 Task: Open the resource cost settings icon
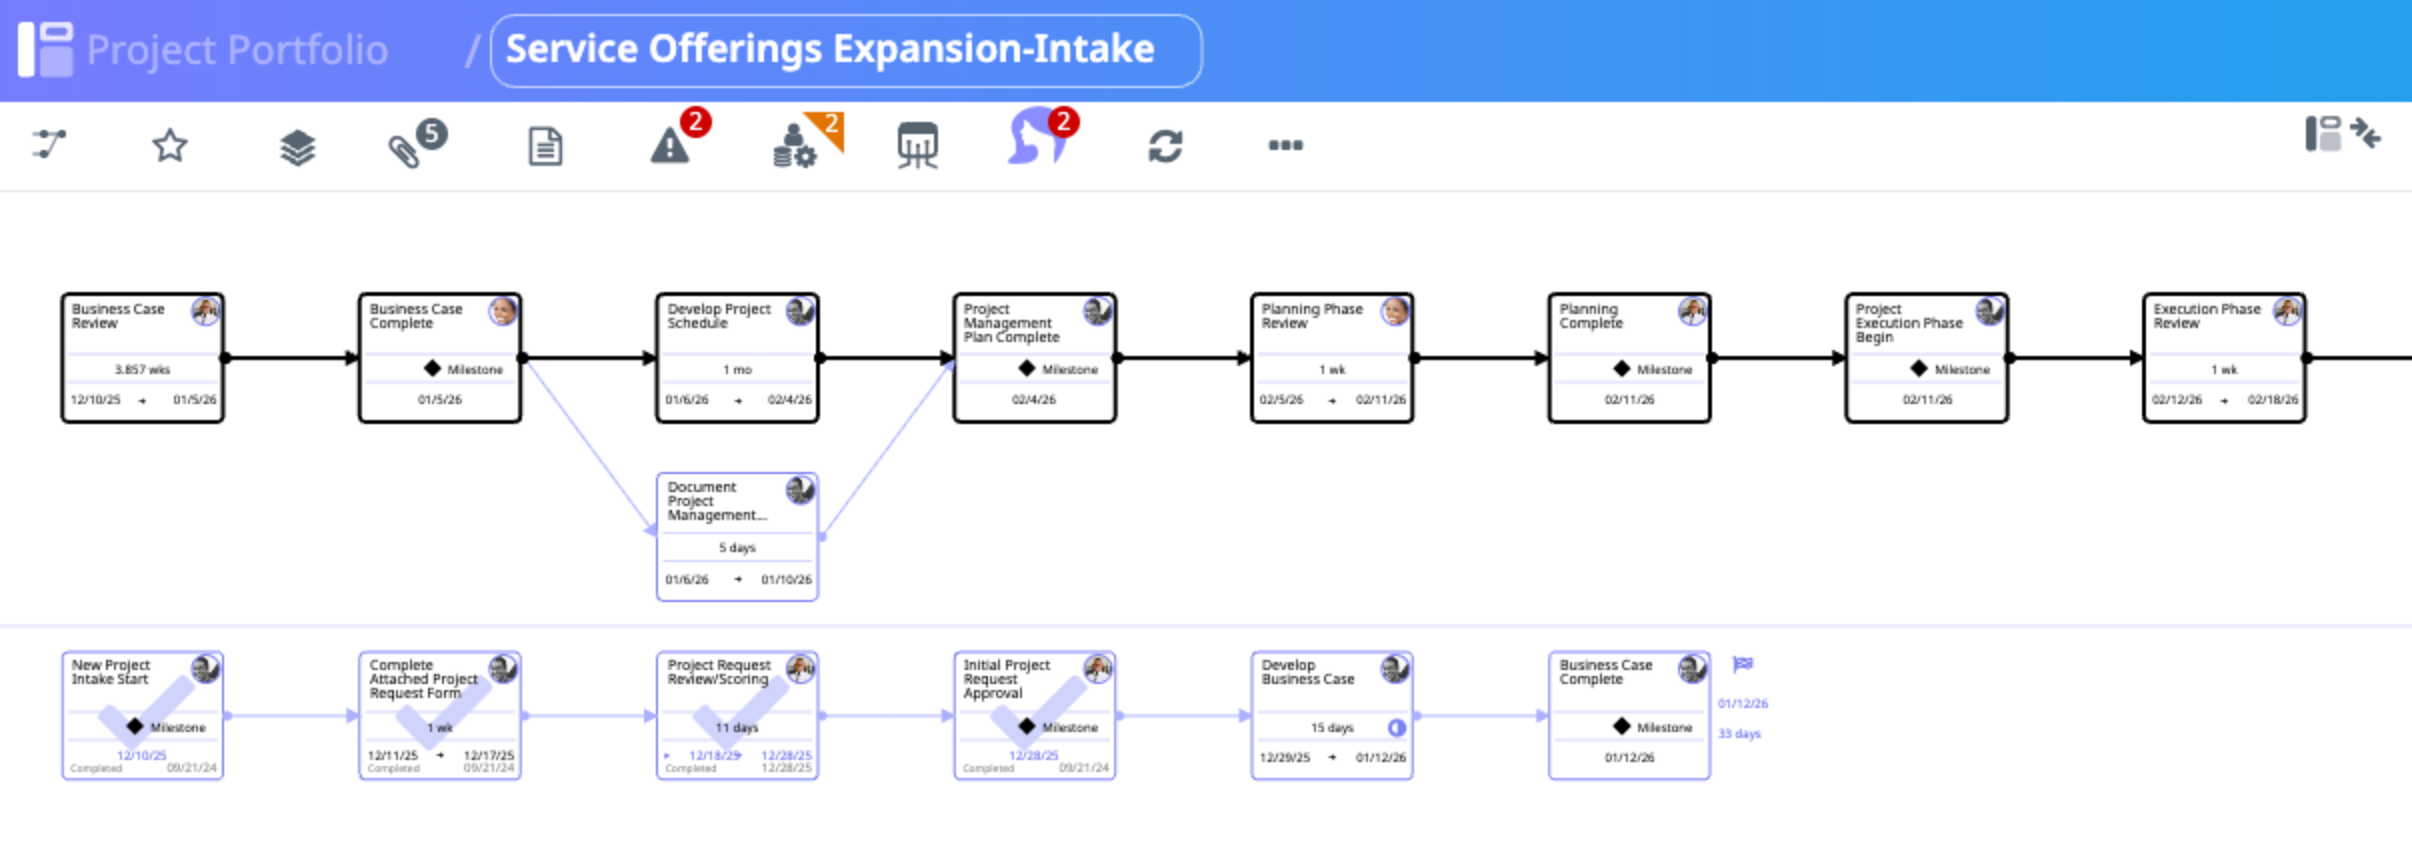pyautogui.click(x=797, y=146)
